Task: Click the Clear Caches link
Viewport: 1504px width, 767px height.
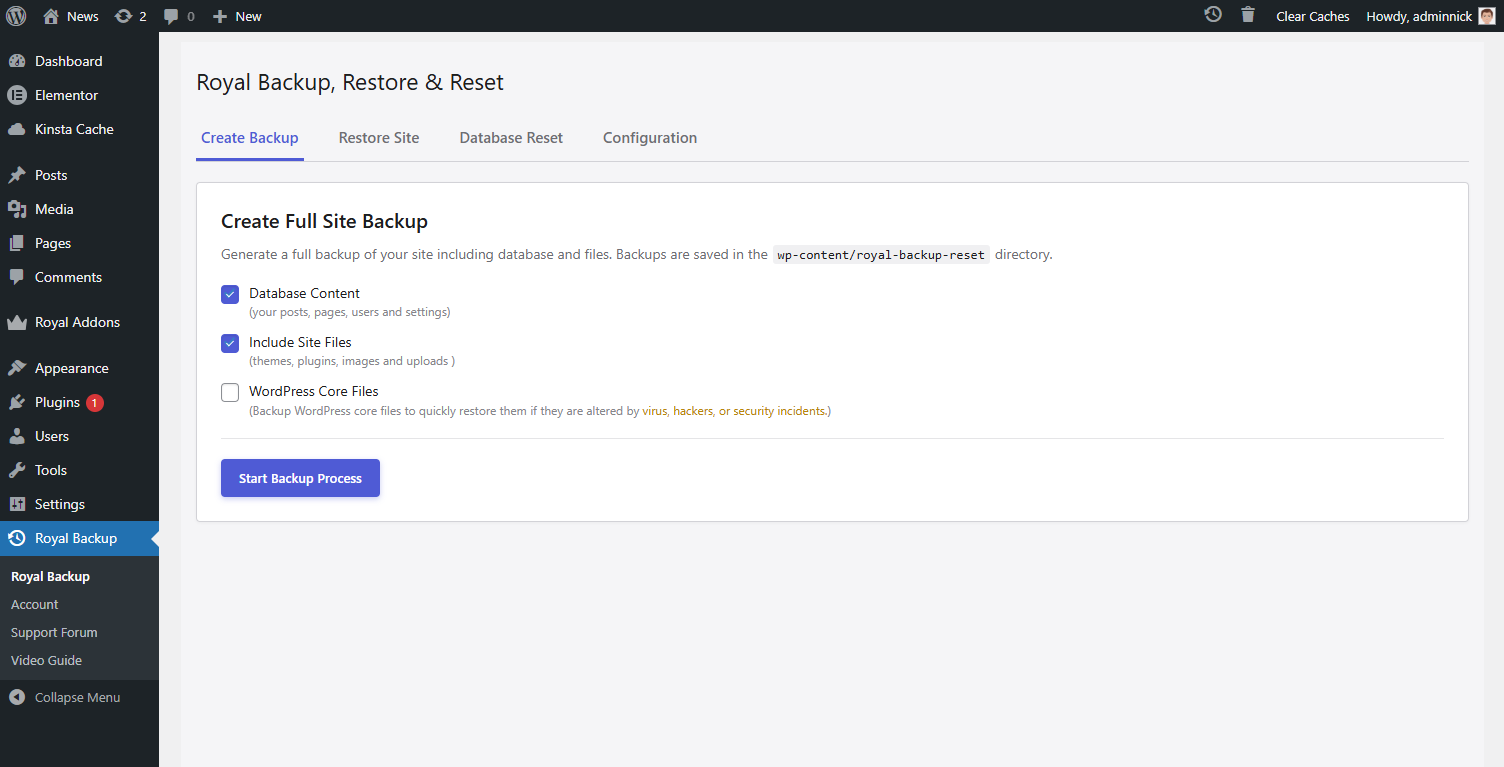Action: click(x=1312, y=16)
